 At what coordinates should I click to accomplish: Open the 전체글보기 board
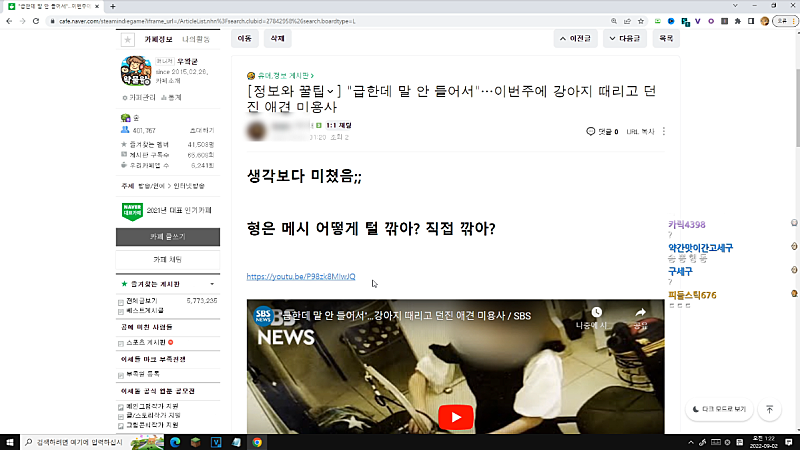(x=142, y=301)
